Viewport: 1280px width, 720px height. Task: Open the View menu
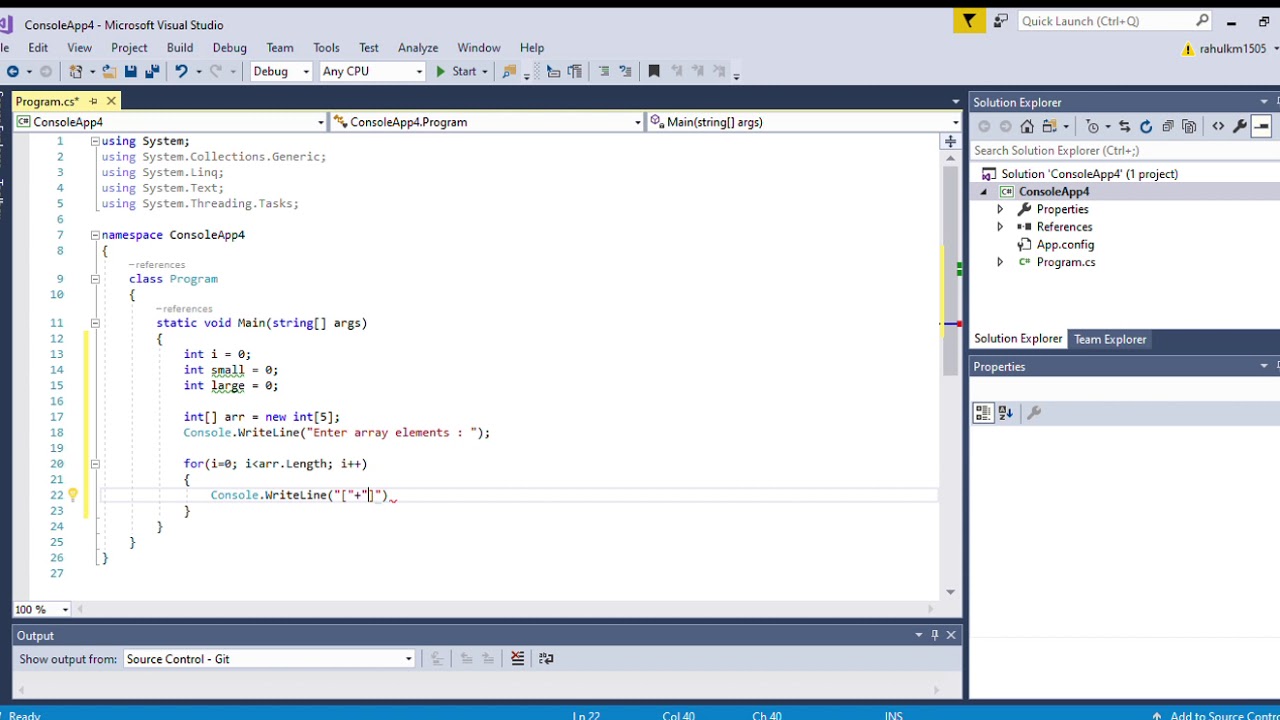(x=79, y=47)
